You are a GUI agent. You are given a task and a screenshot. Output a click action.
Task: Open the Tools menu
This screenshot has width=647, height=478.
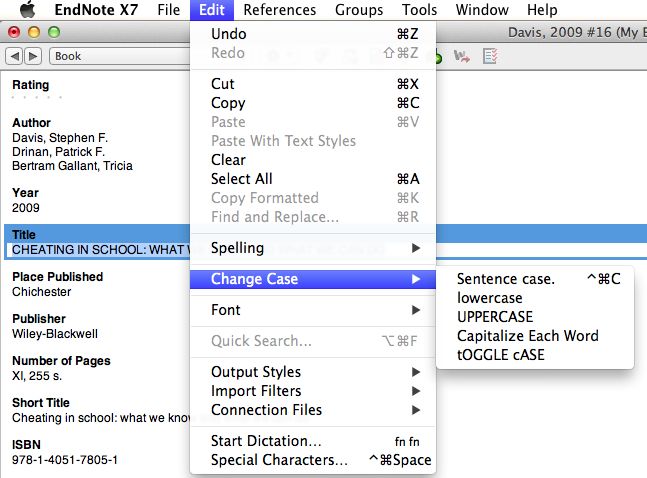(419, 9)
